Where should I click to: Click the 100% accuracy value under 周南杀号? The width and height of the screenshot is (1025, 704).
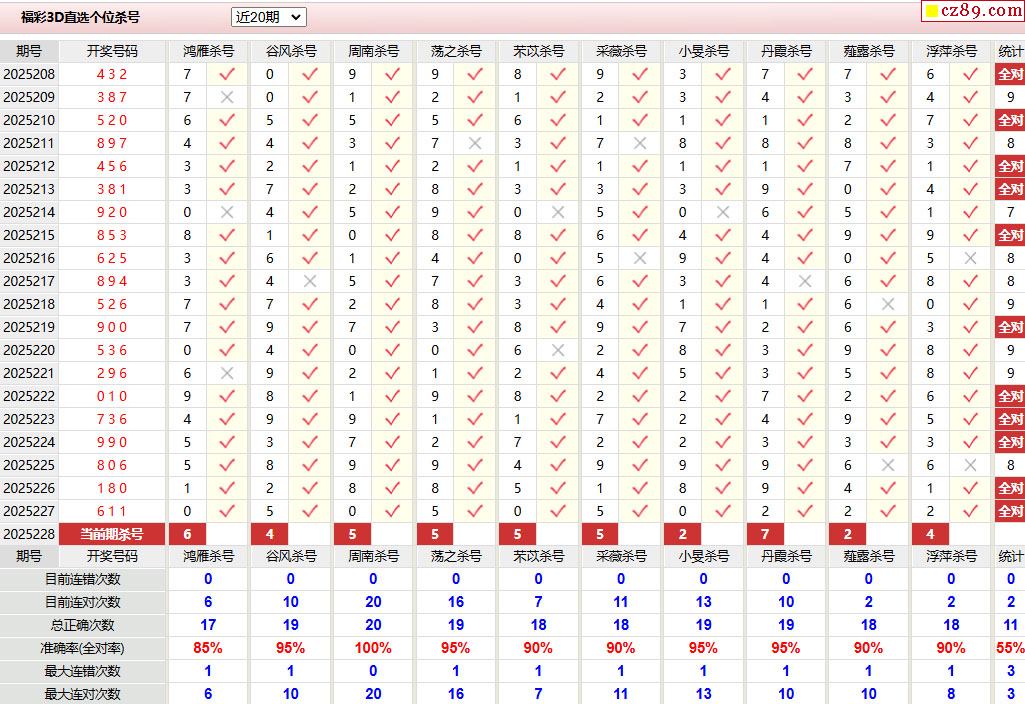click(373, 648)
